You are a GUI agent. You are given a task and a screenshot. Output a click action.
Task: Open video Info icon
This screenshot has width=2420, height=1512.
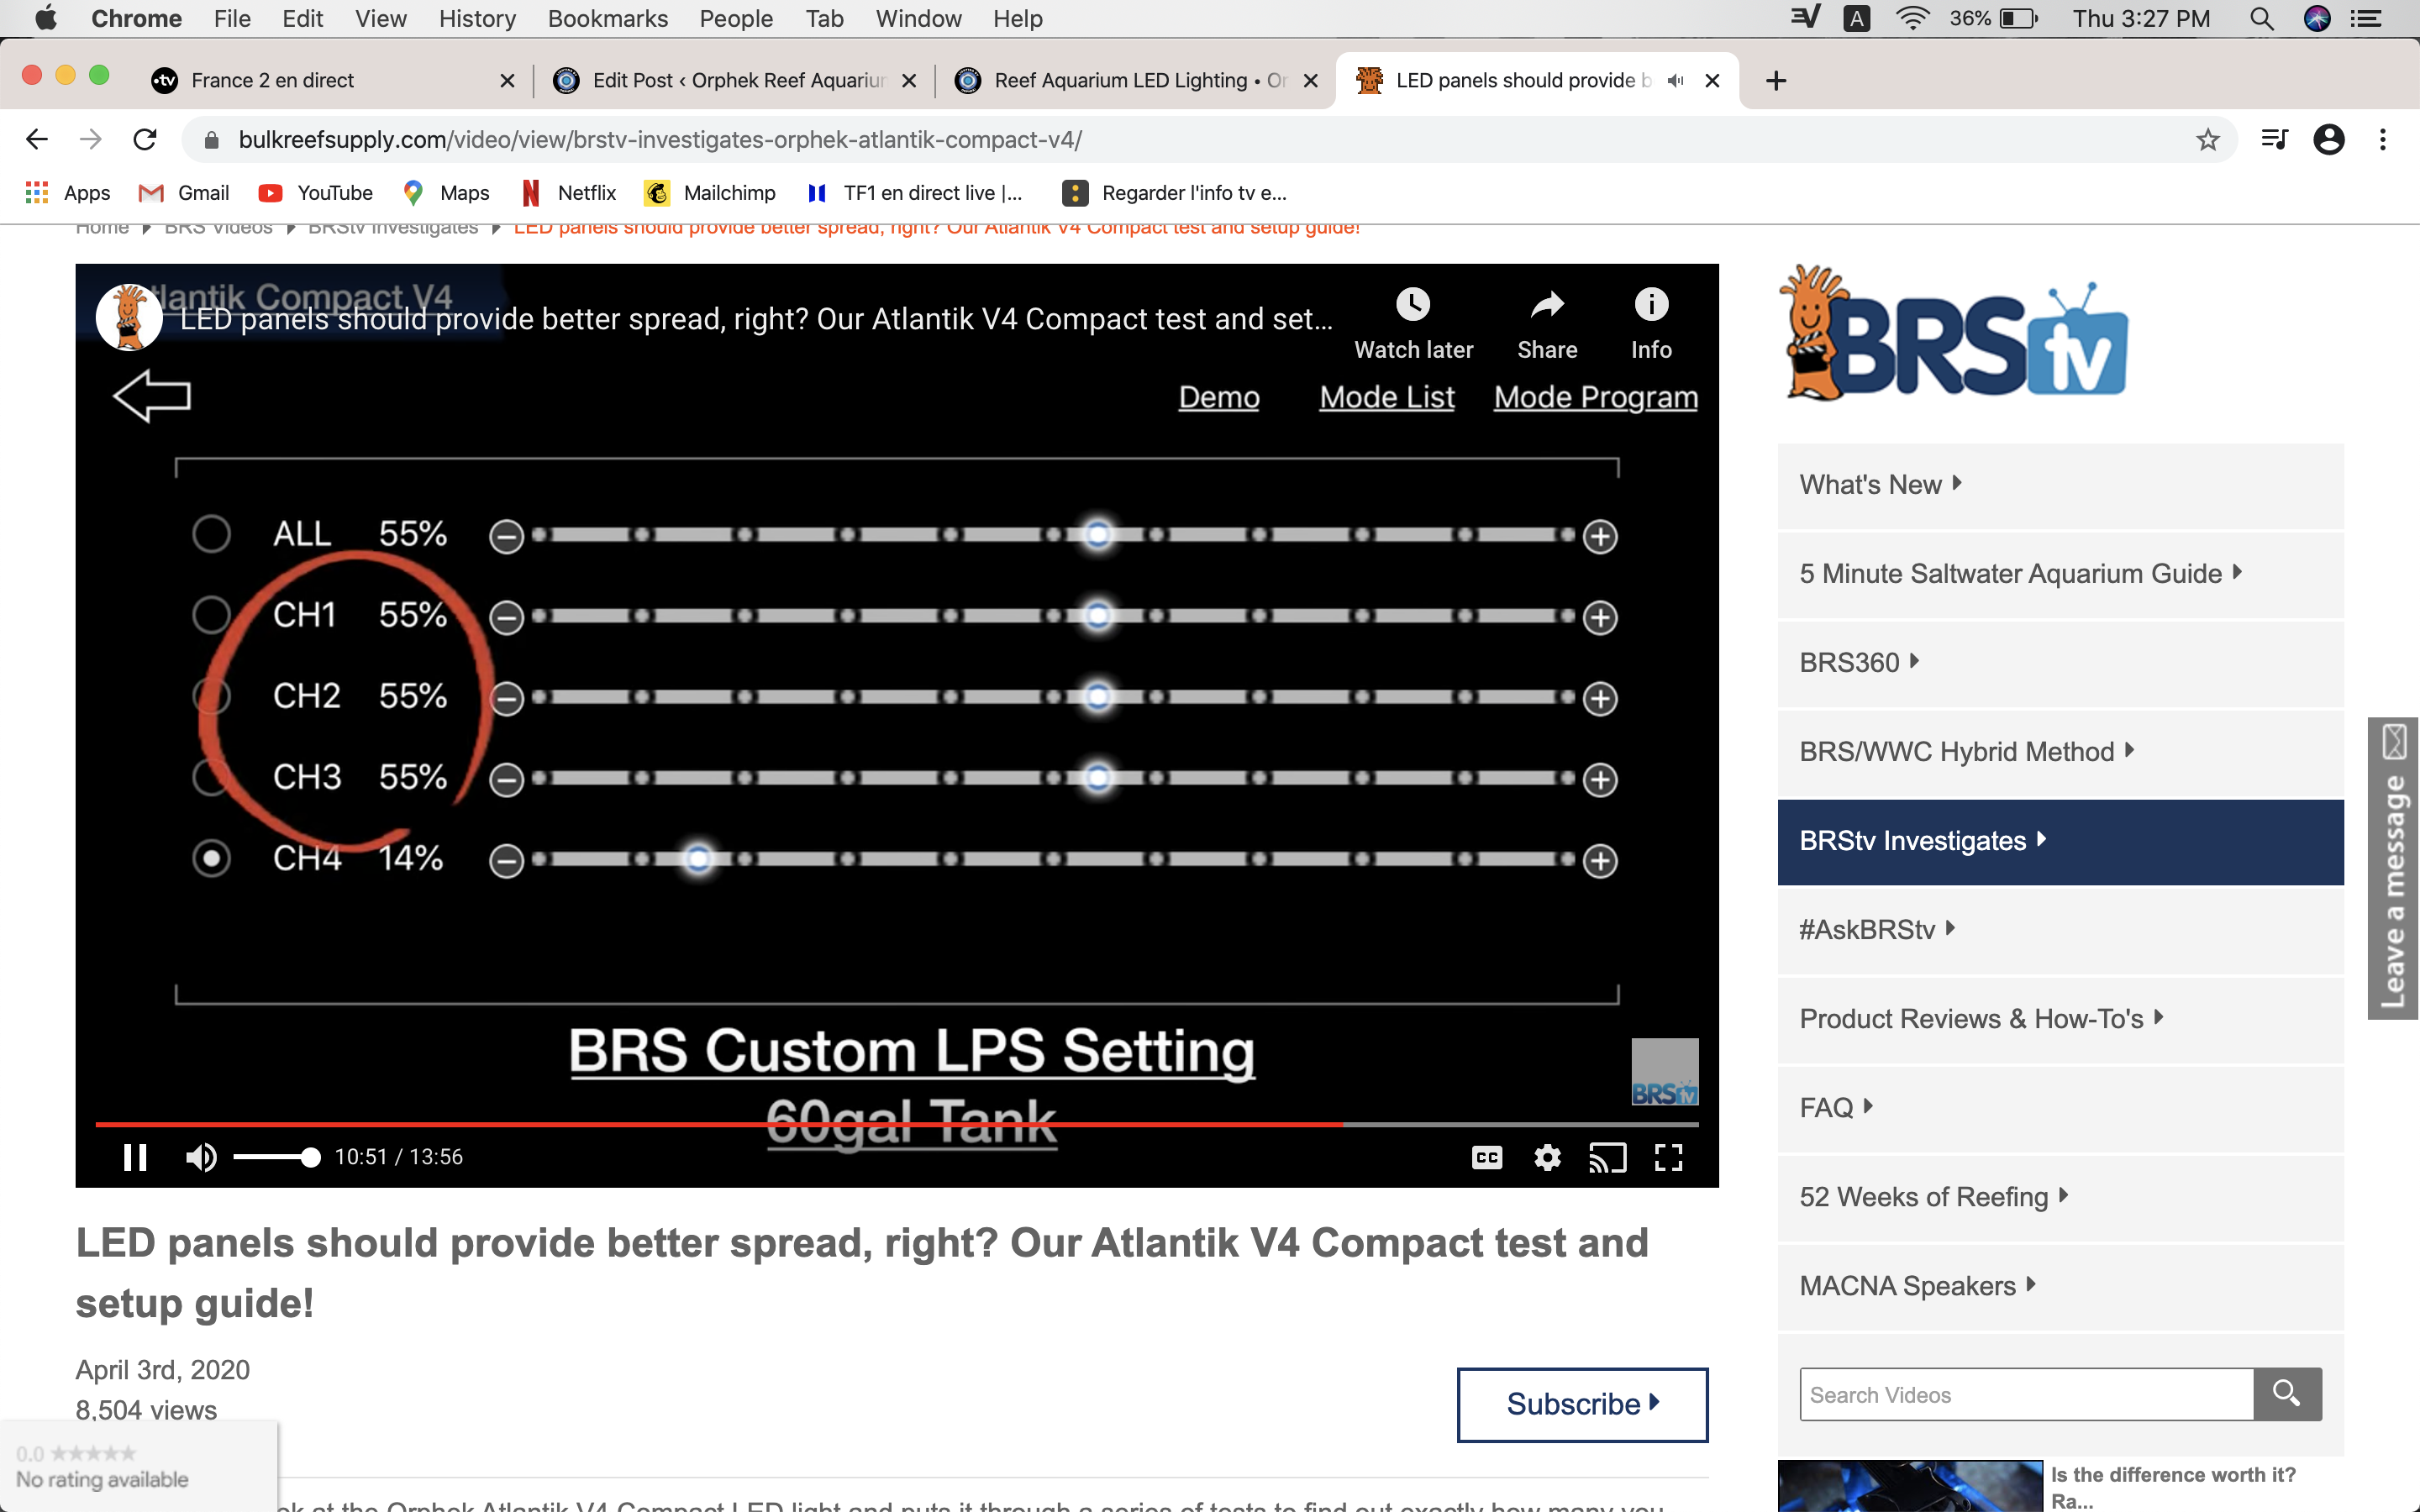1651,304
